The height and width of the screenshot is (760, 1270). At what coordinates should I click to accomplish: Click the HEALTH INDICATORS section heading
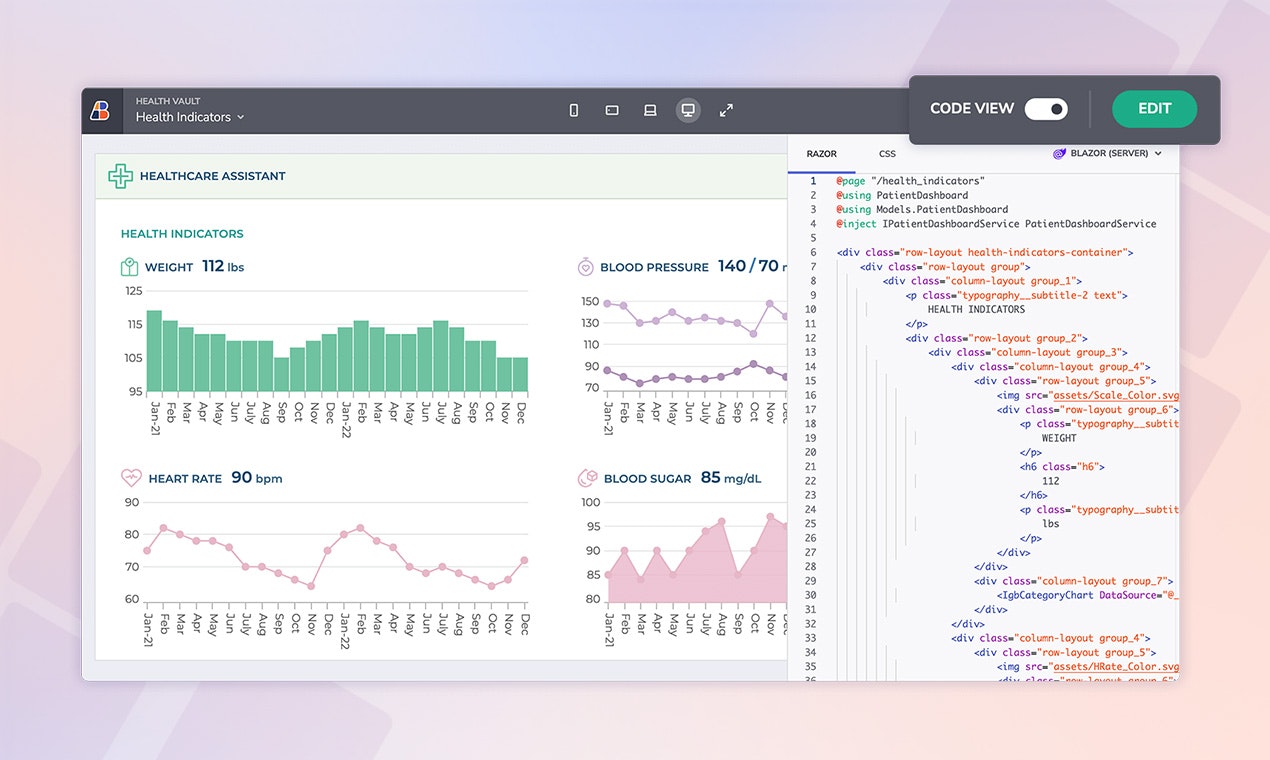click(x=182, y=234)
